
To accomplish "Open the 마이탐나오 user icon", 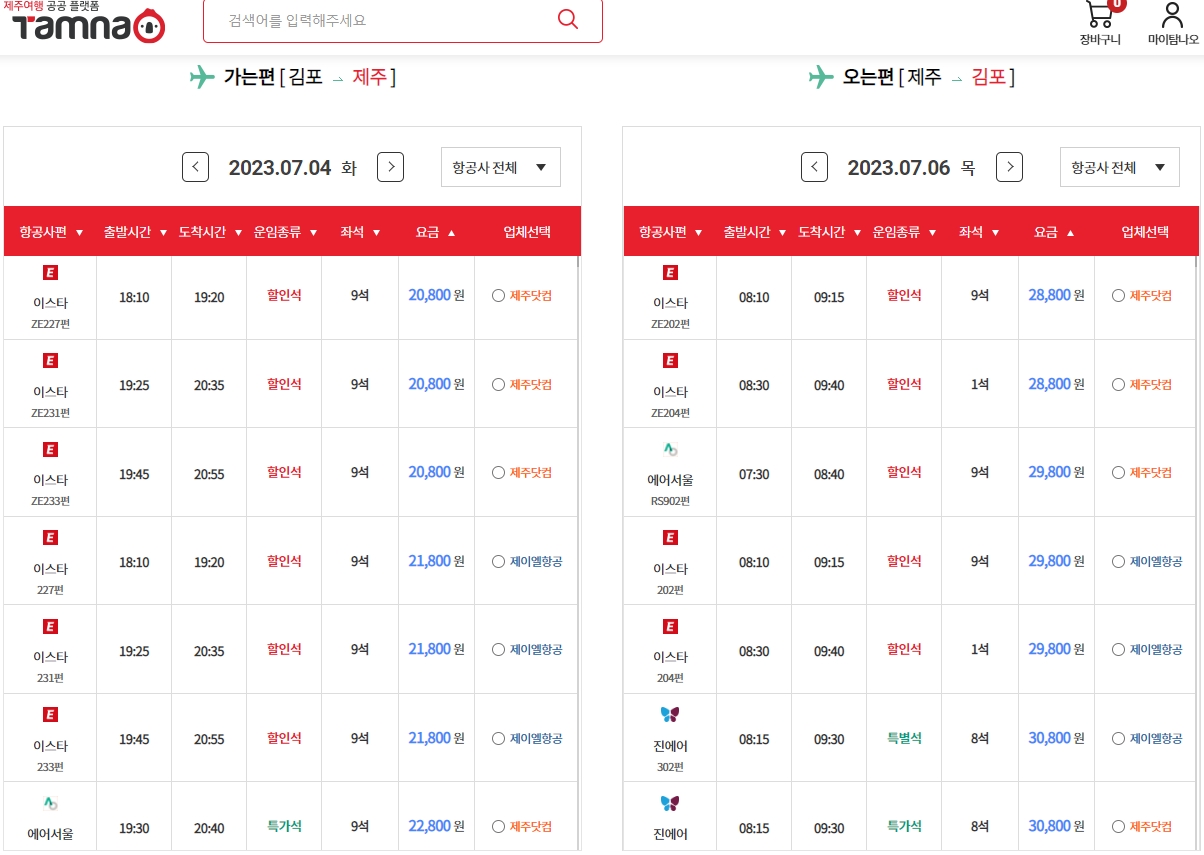I will click(1172, 15).
